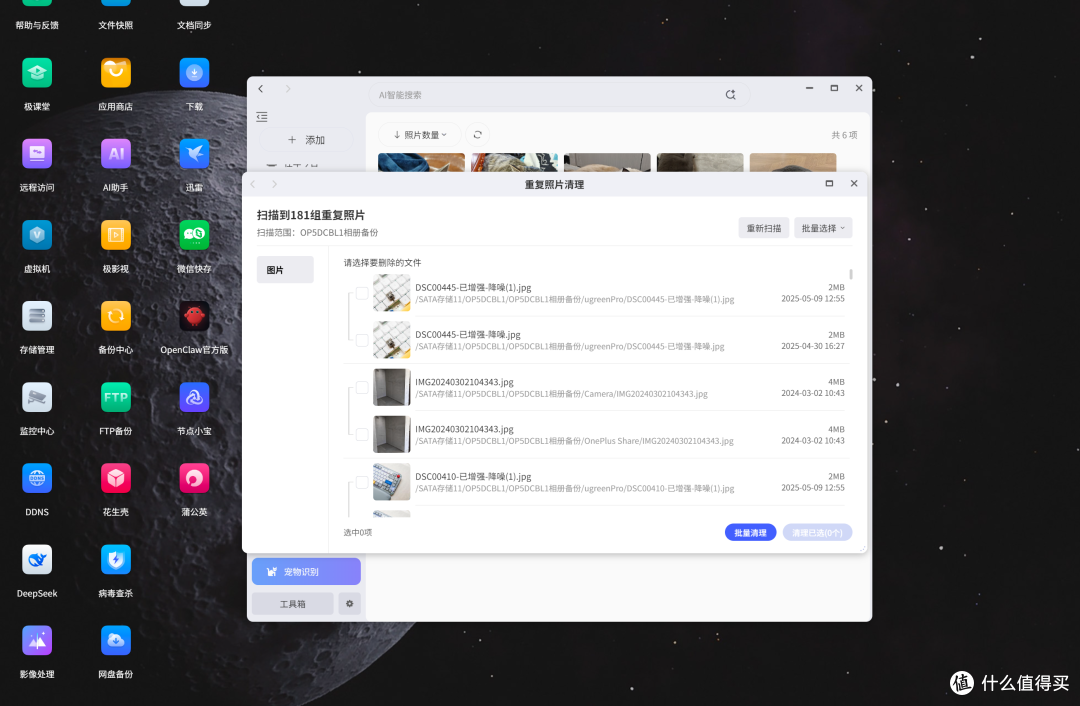Screen dimensions: 1080x706
Task: Click the 批量清理 button
Action: [x=750, y=532]
